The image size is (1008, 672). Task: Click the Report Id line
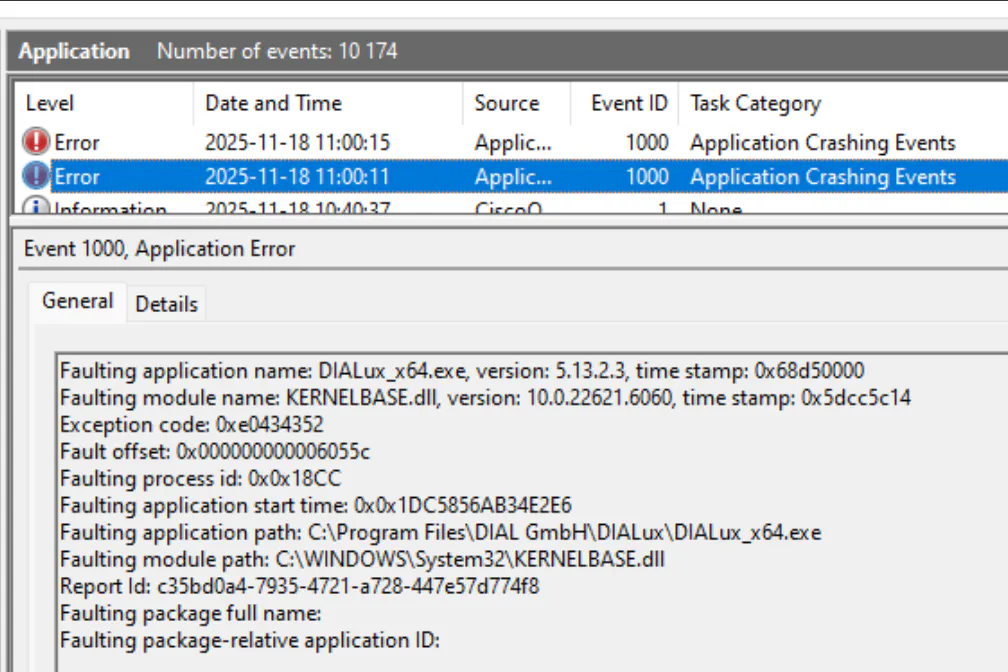coord(300,587)
